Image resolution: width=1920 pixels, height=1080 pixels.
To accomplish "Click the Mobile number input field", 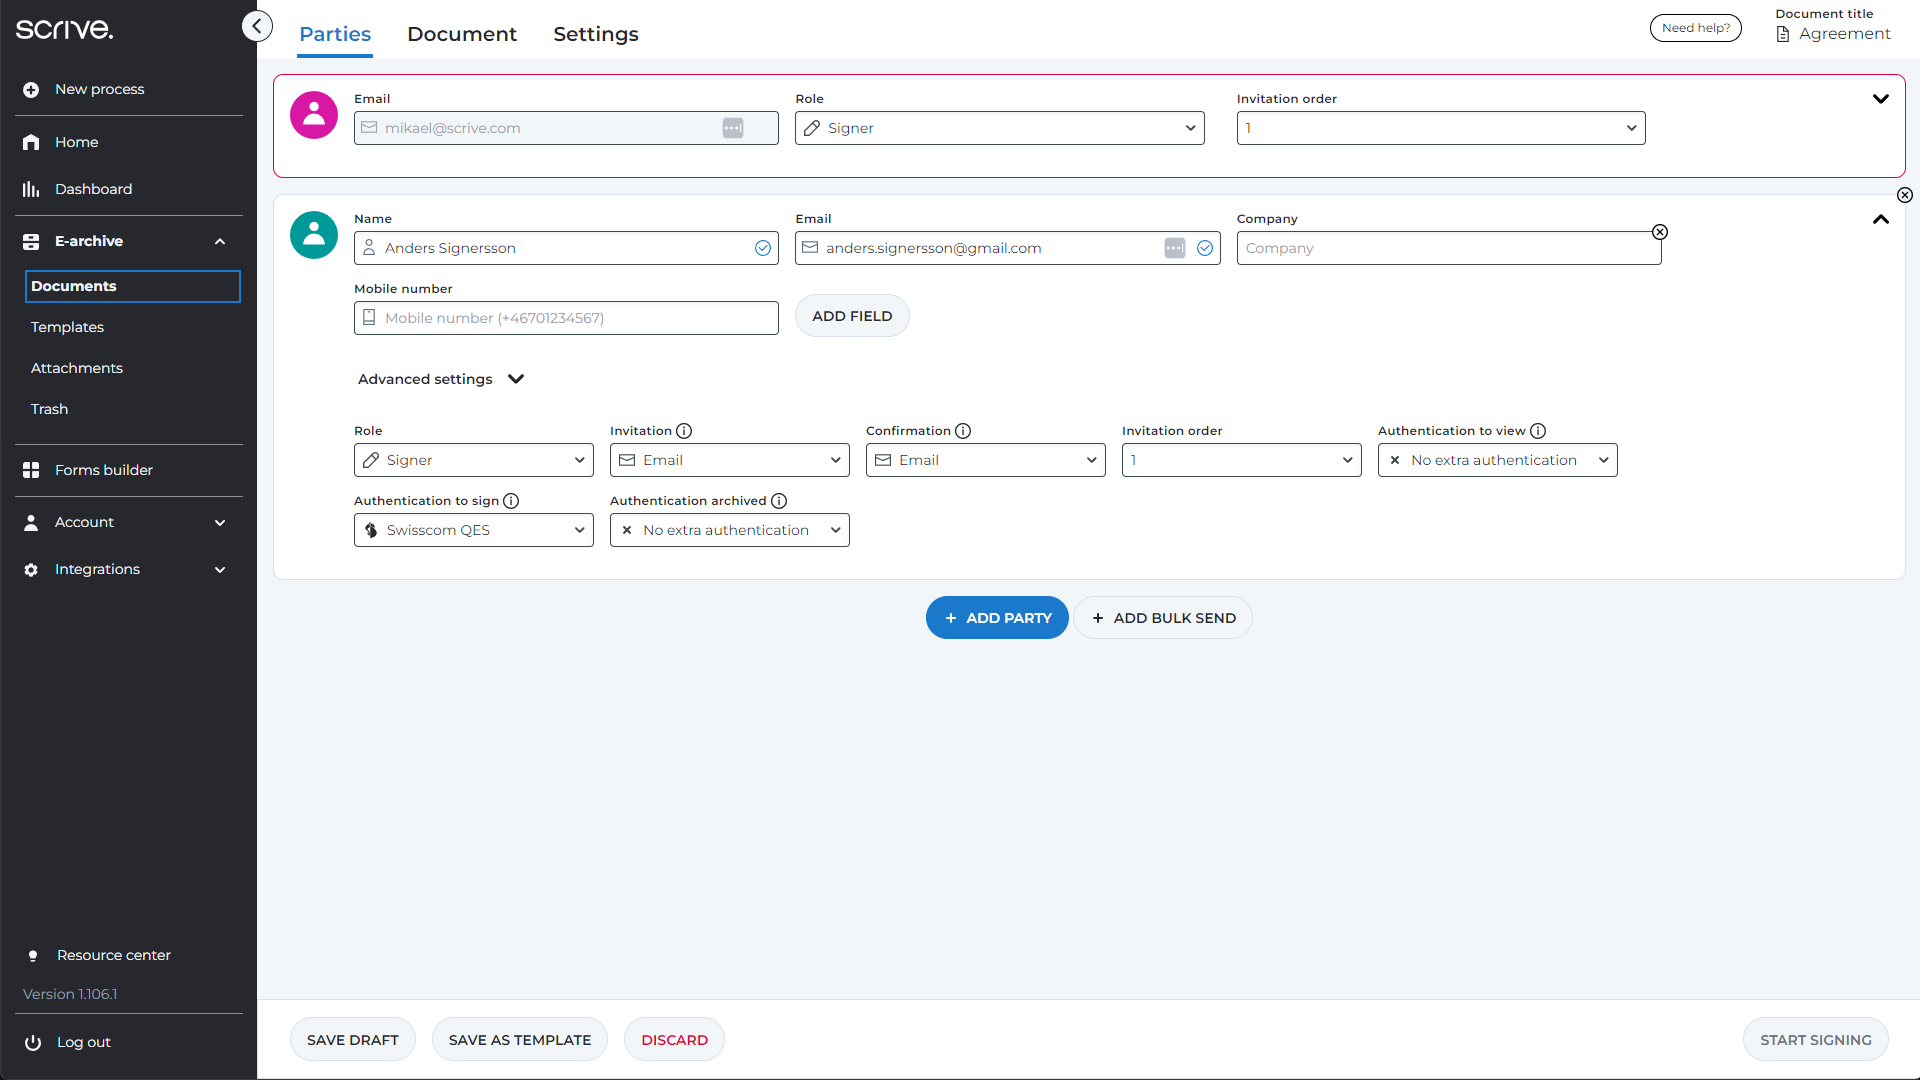I will [566, 318].
